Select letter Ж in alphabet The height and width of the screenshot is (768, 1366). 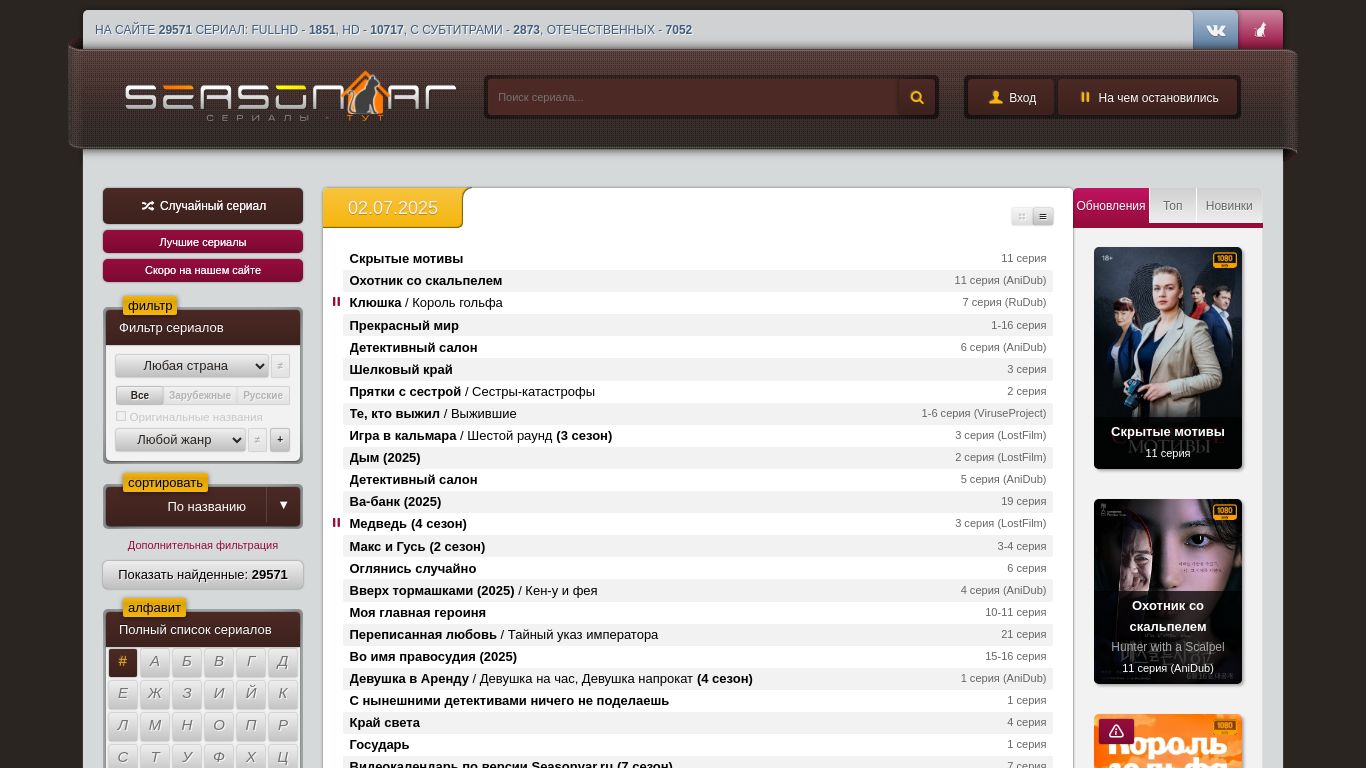pyautogui.click(x=155, y=694)
